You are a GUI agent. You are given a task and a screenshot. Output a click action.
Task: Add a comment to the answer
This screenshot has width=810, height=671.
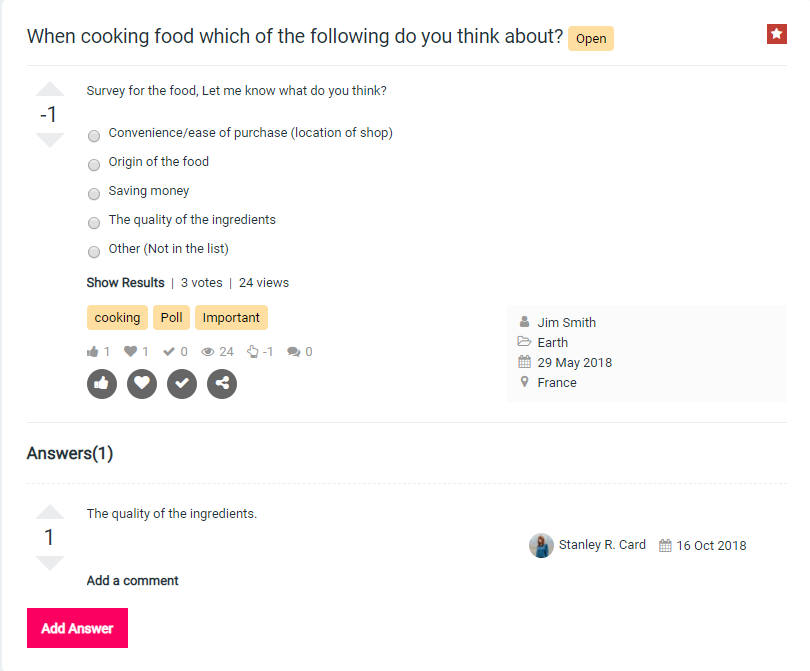click(x=132, y=581)
